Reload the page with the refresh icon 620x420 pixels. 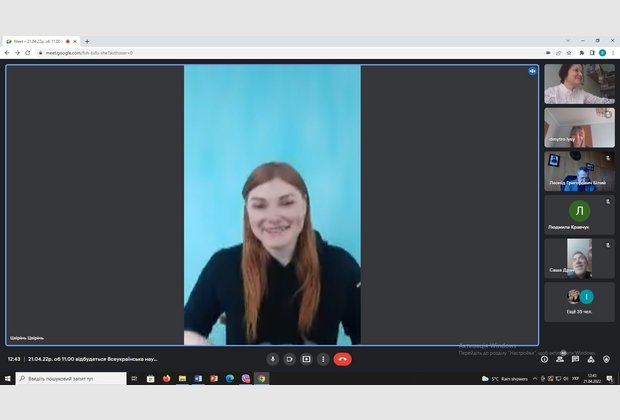(29, 53)
